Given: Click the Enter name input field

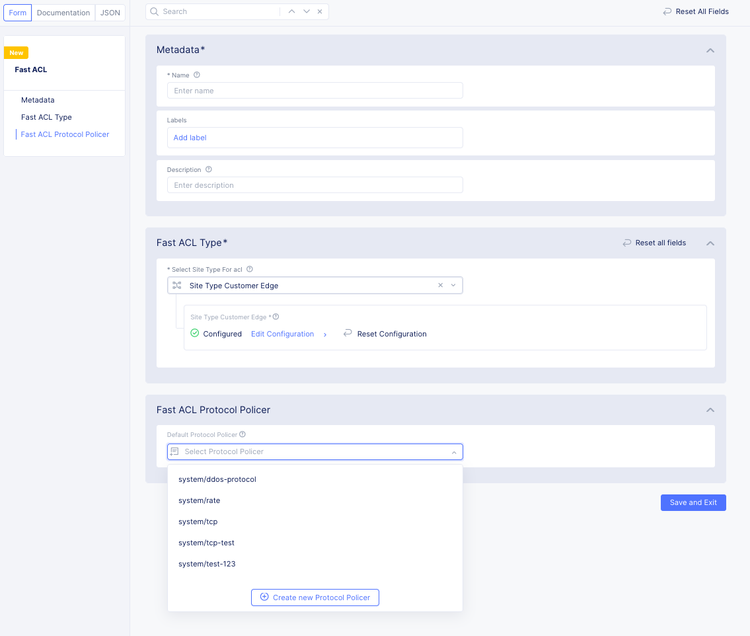Looking at the screenshot, I should (315, 91).
